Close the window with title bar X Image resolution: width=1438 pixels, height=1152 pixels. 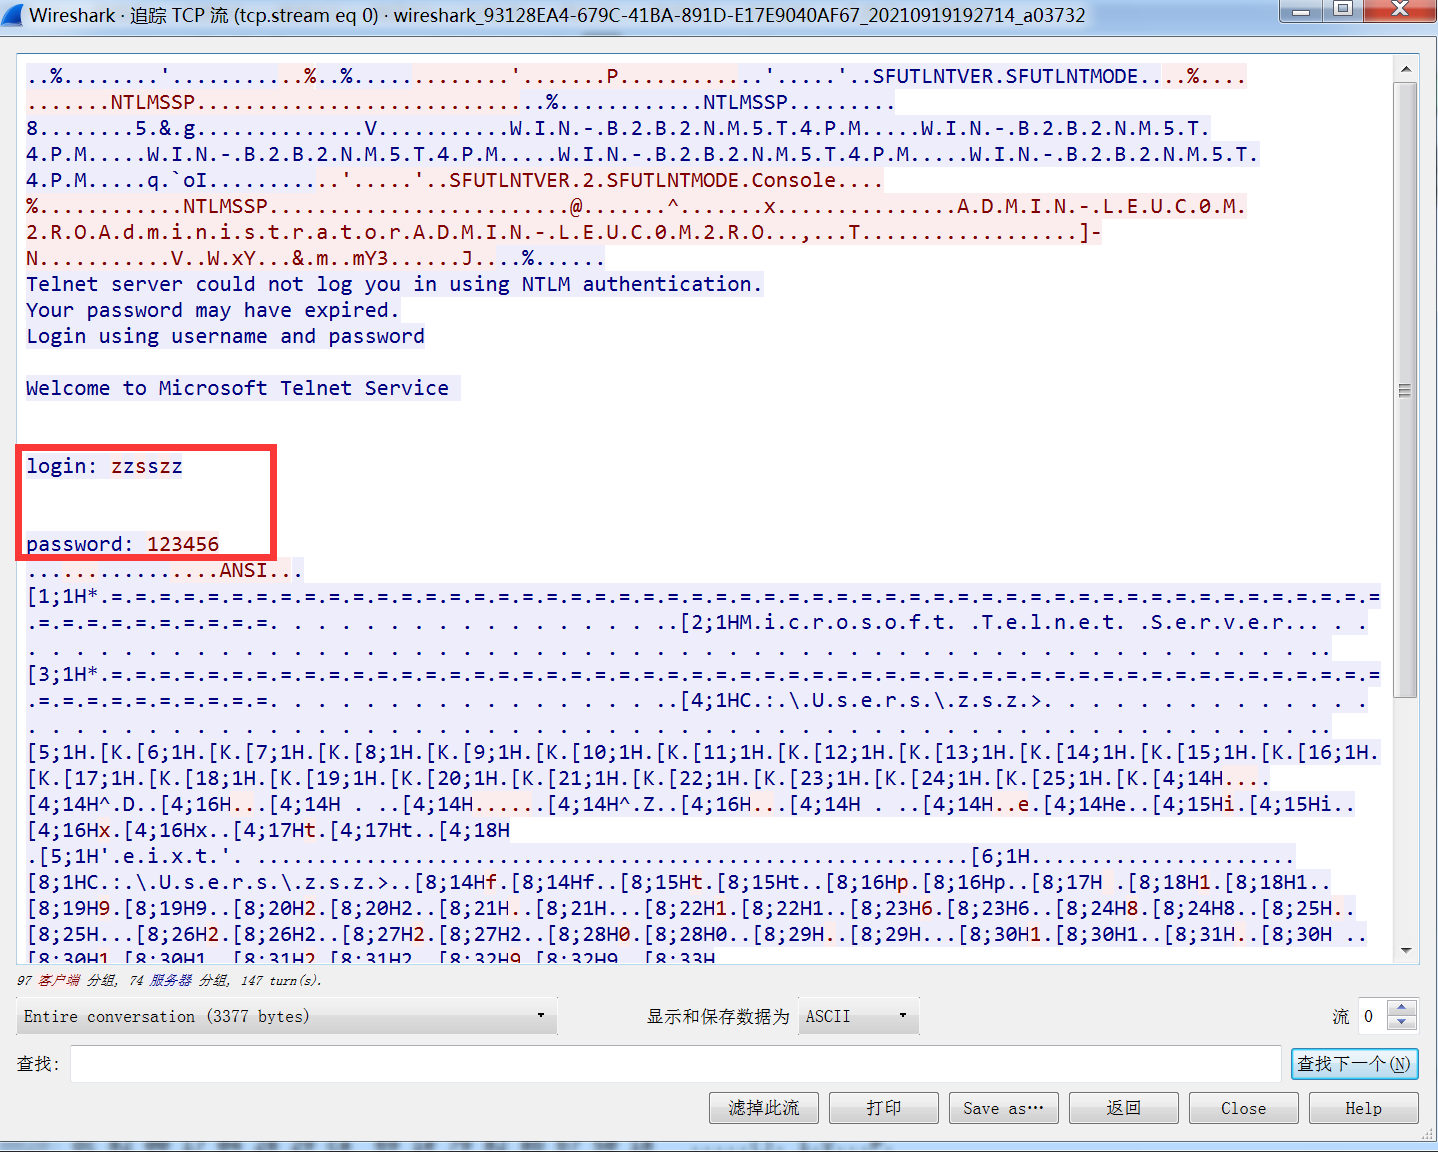coord(1400,11)
